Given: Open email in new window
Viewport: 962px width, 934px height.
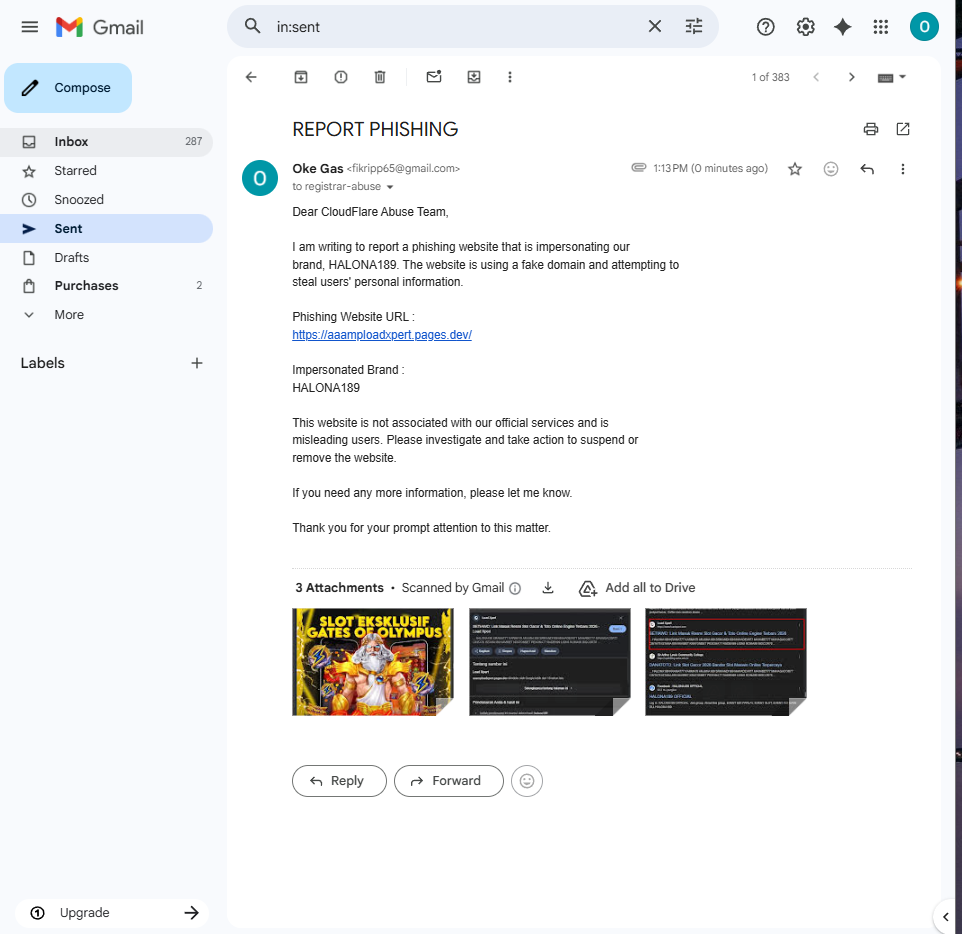Looking at the screenshot, I should pyautogui.click(x=902, y=129).
